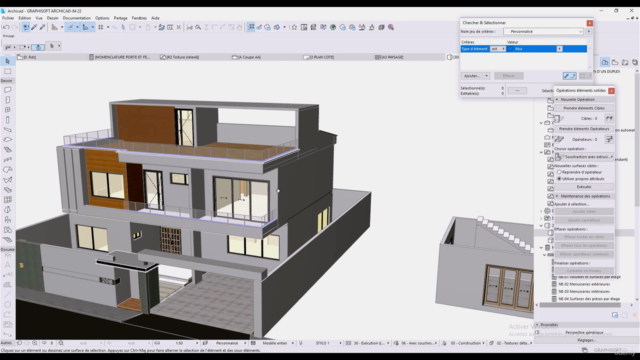Select the Text tool in toolbox
Screen dimensions: 640x360
click(x=7, y=264)
